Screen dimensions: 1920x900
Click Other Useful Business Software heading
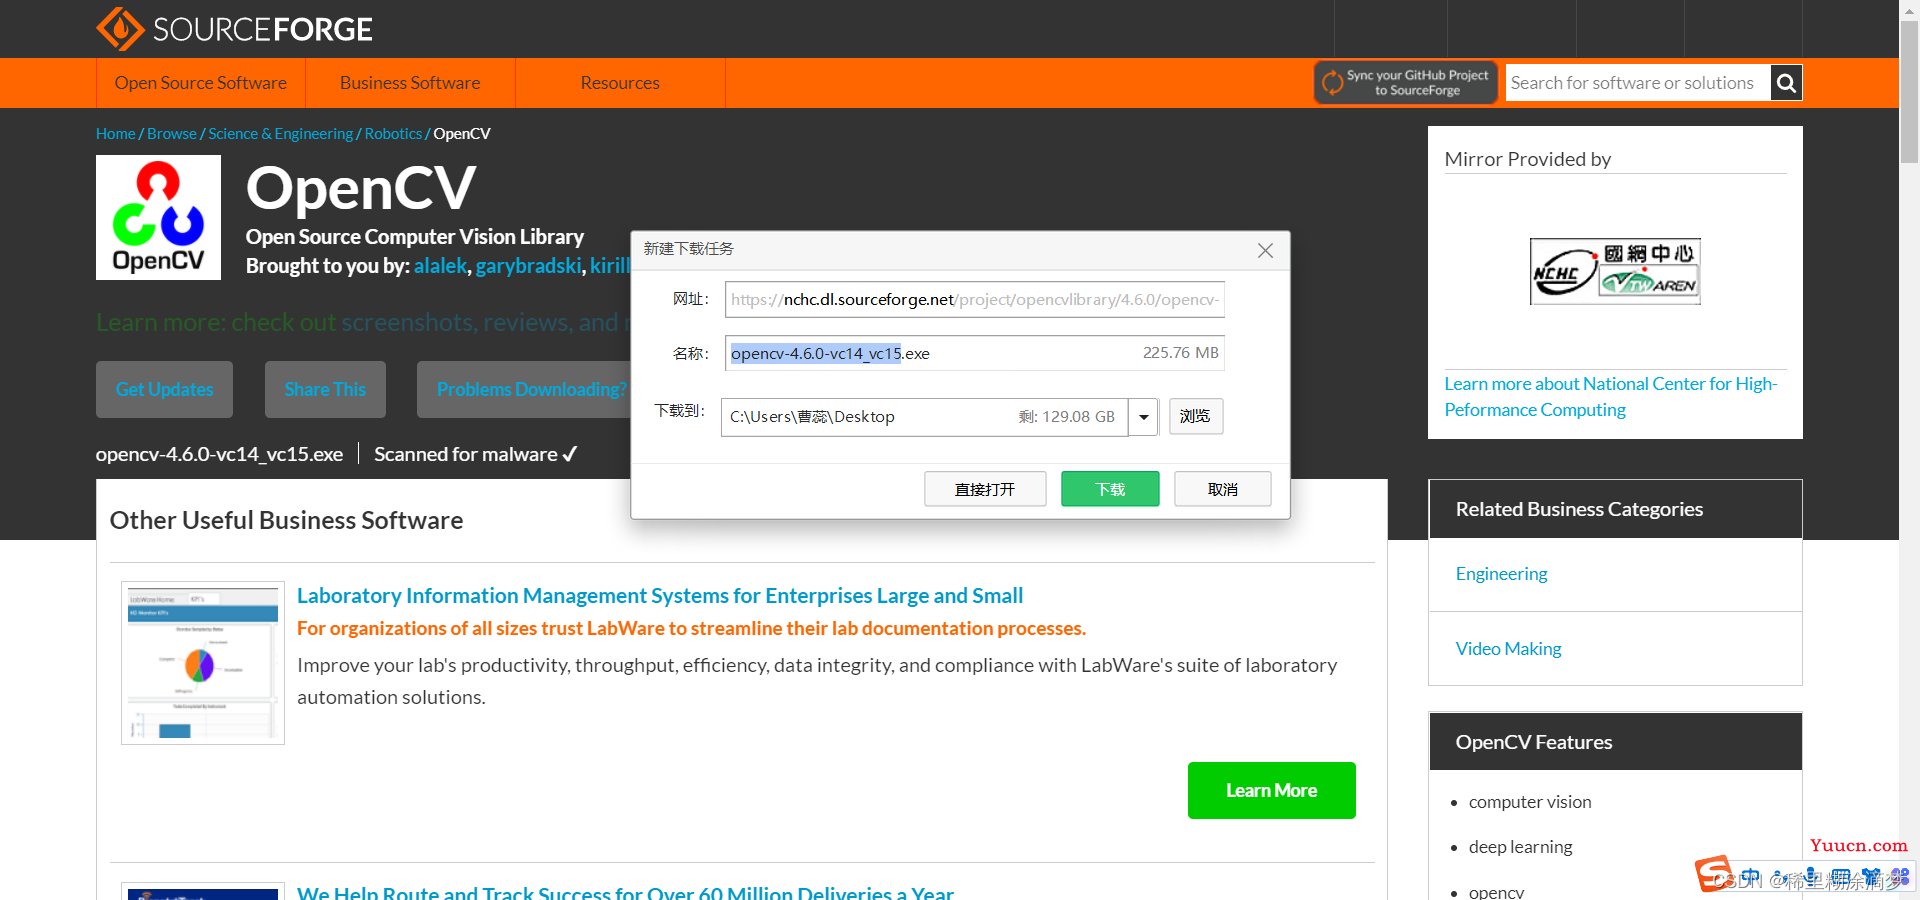coord(286,520)
